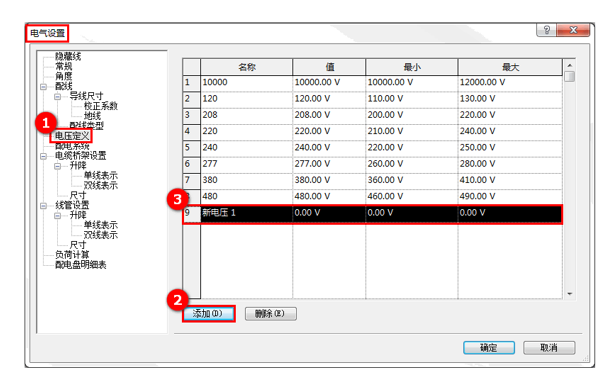Viewport: 606px width, 387px height.
Task: Select the 新电压 1 name cell
Action: pos(247,213)
